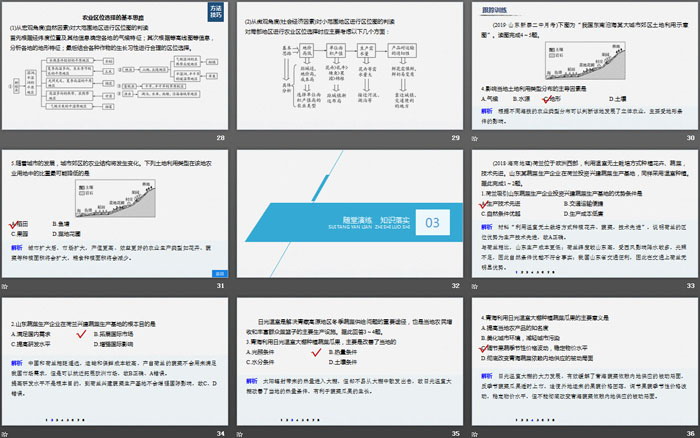Click slide number 30 label

[691, 138]
